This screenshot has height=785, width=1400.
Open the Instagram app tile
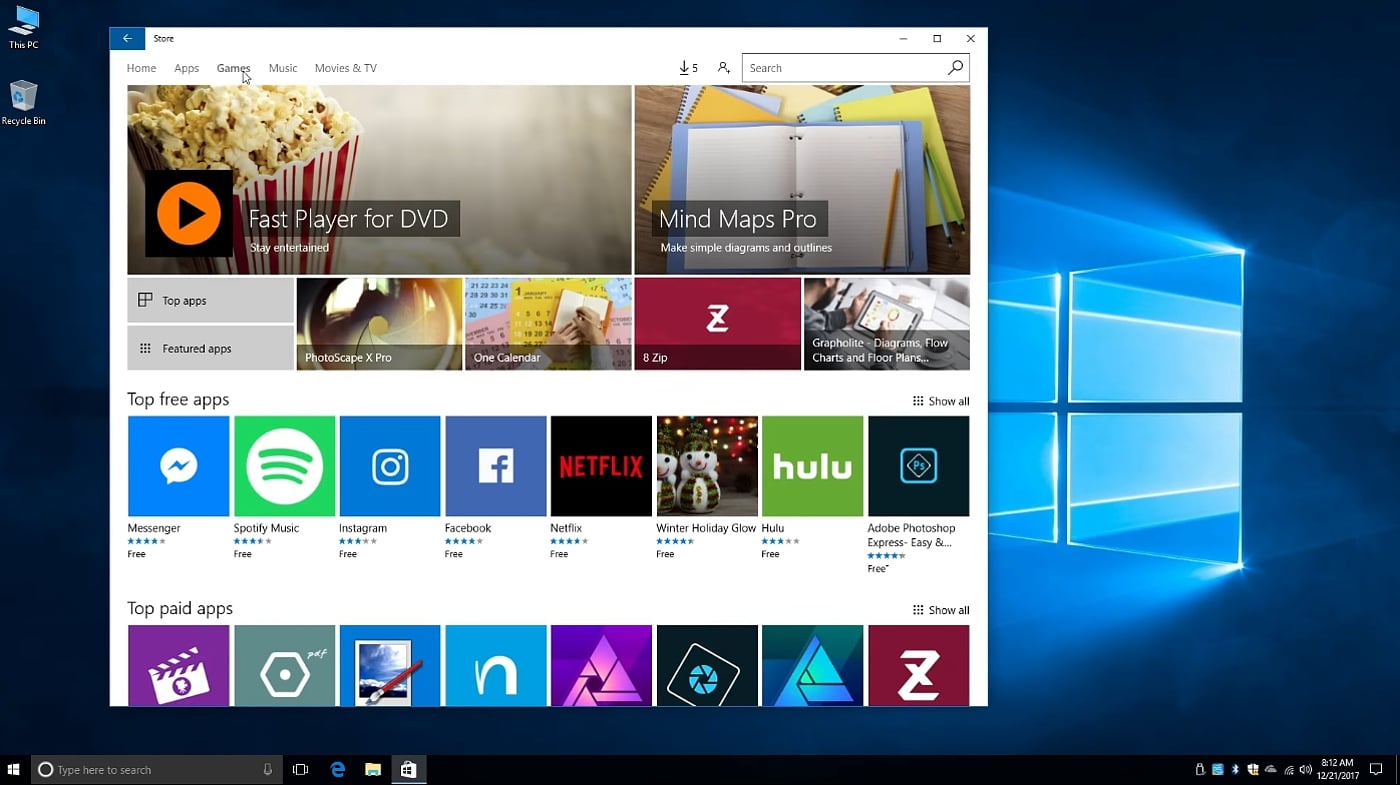click(x=390, y=466)
